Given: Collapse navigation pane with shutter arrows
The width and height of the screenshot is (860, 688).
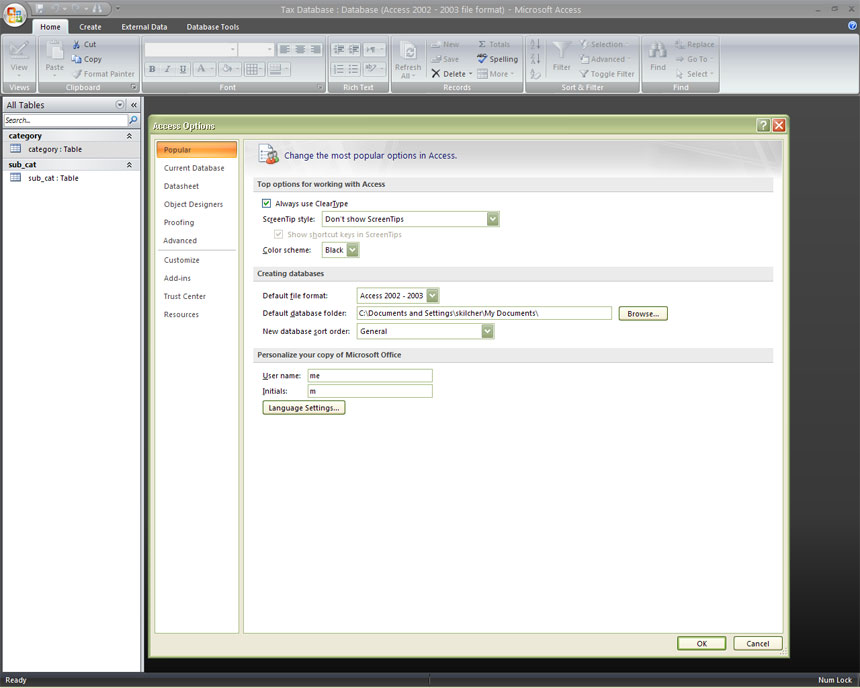Looking at the screenshot, I should [134, 105].
